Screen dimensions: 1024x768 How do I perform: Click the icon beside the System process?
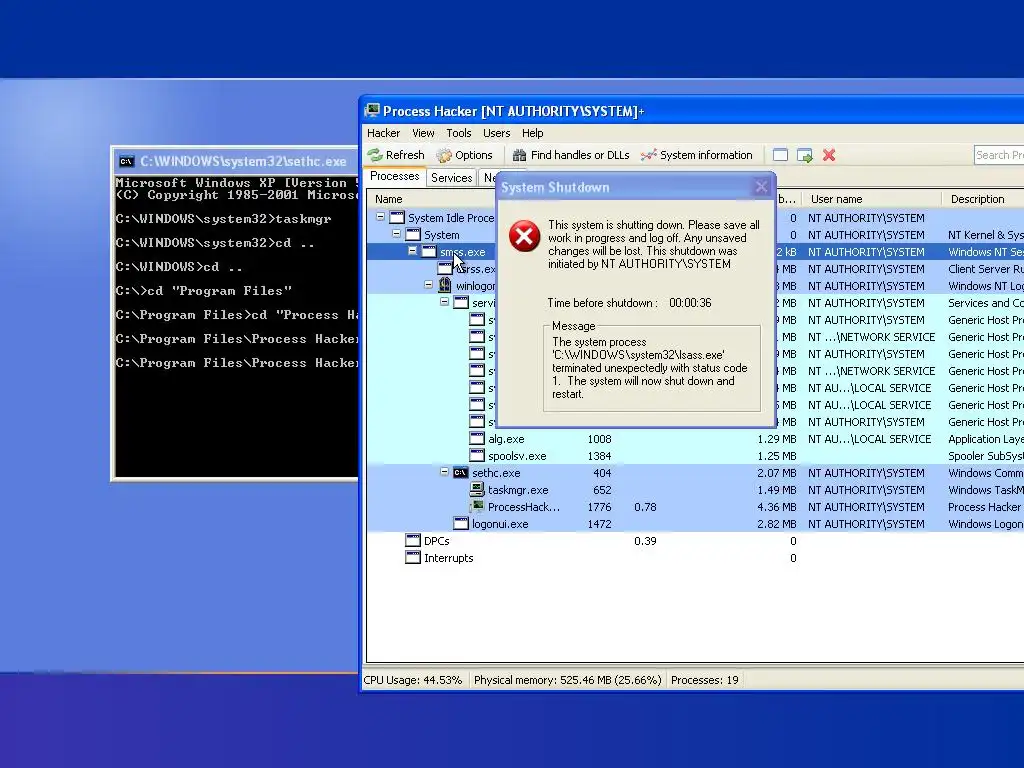(413, 234)
